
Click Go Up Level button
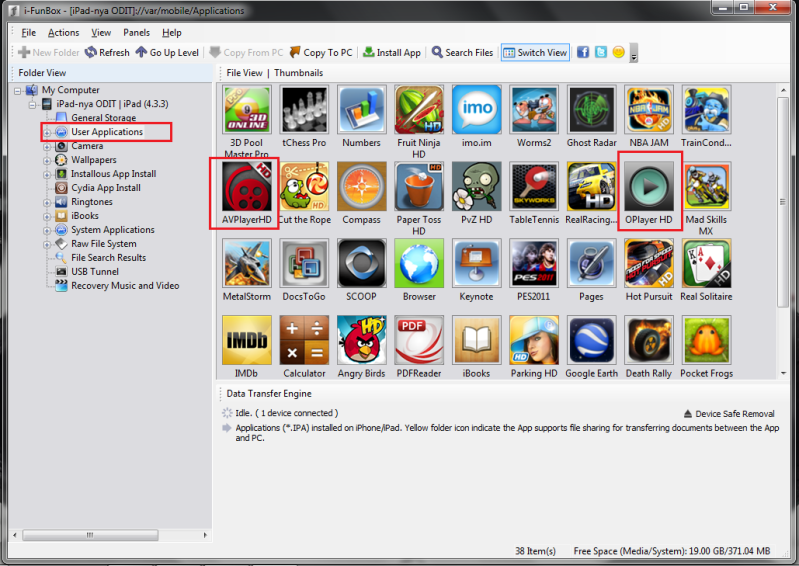tap(167, 52)
